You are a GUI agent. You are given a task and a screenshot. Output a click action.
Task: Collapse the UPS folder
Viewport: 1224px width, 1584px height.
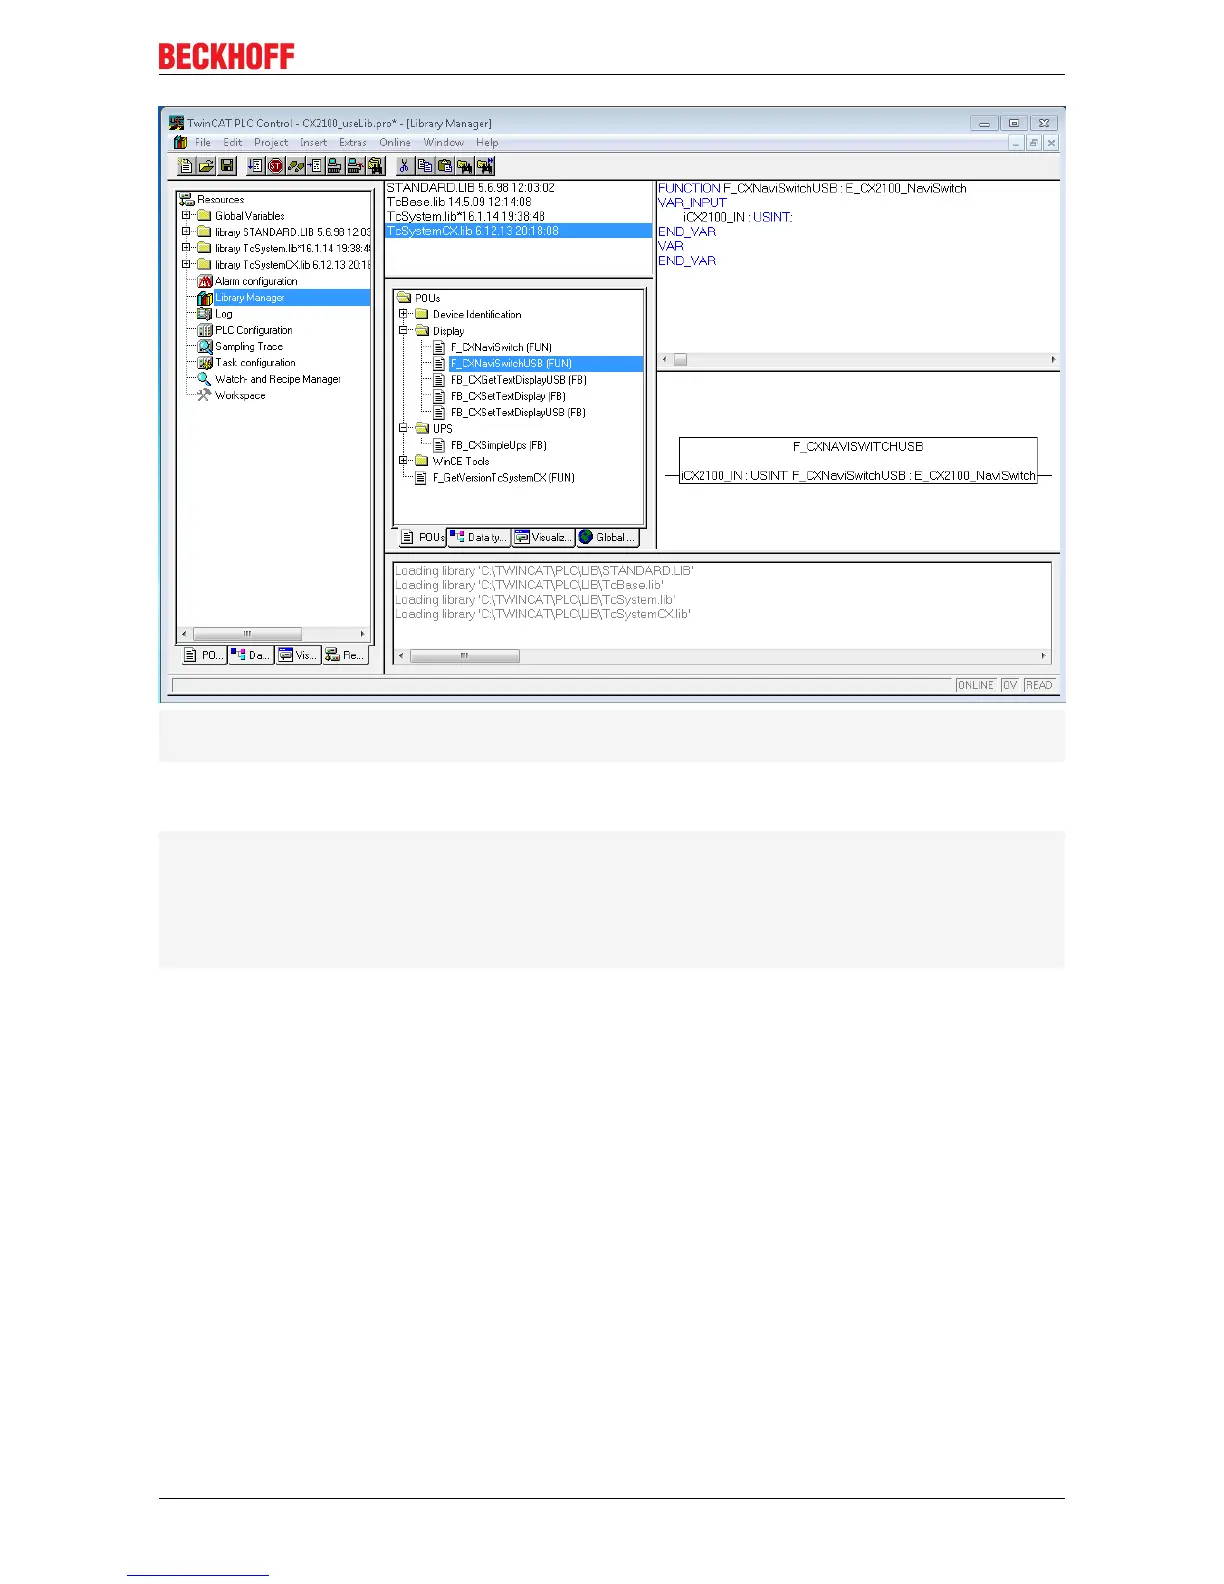point(404,429)
